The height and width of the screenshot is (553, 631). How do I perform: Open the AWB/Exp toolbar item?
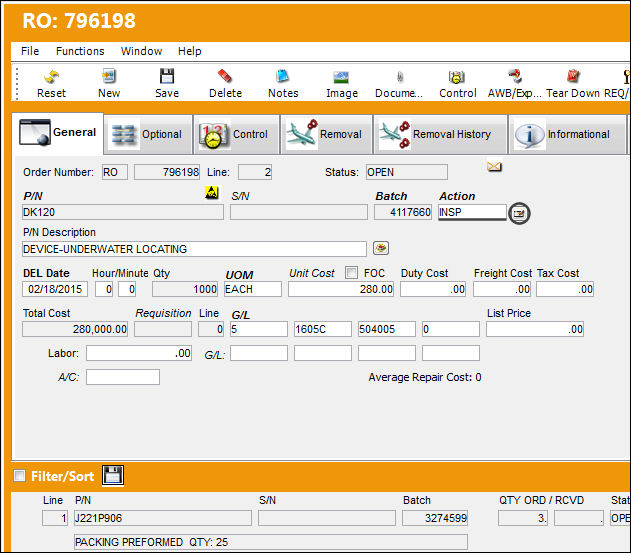515,84
